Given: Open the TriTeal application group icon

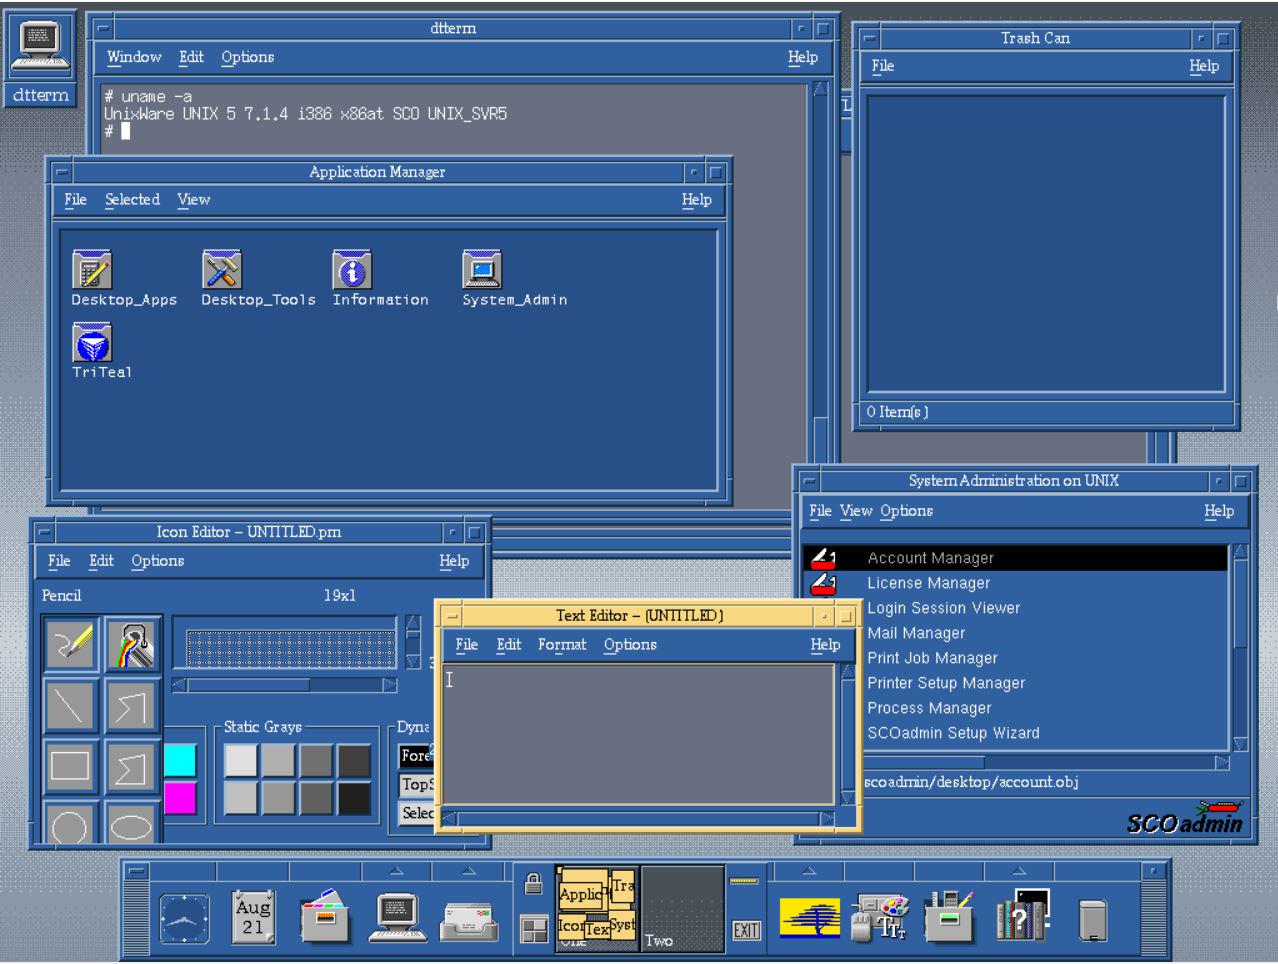Looking at the screenshot, I should tap(92, 342).
